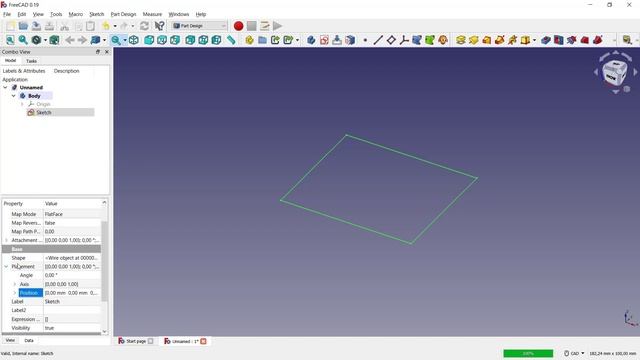The height and width of the screenshot is (360, 640).
Task: Open the undo history dropdown arrow
Action: tap(115, 26)
